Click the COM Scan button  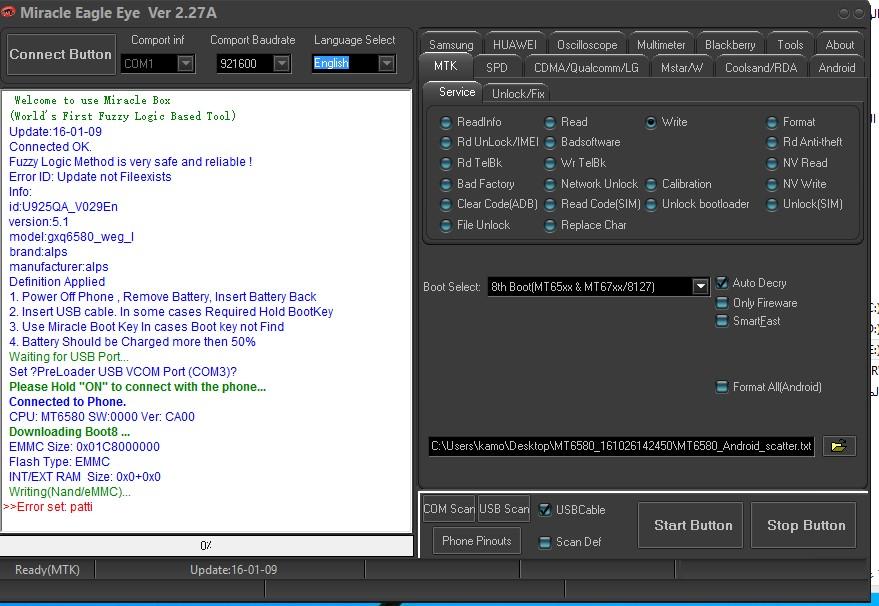(x=448, y=509)
